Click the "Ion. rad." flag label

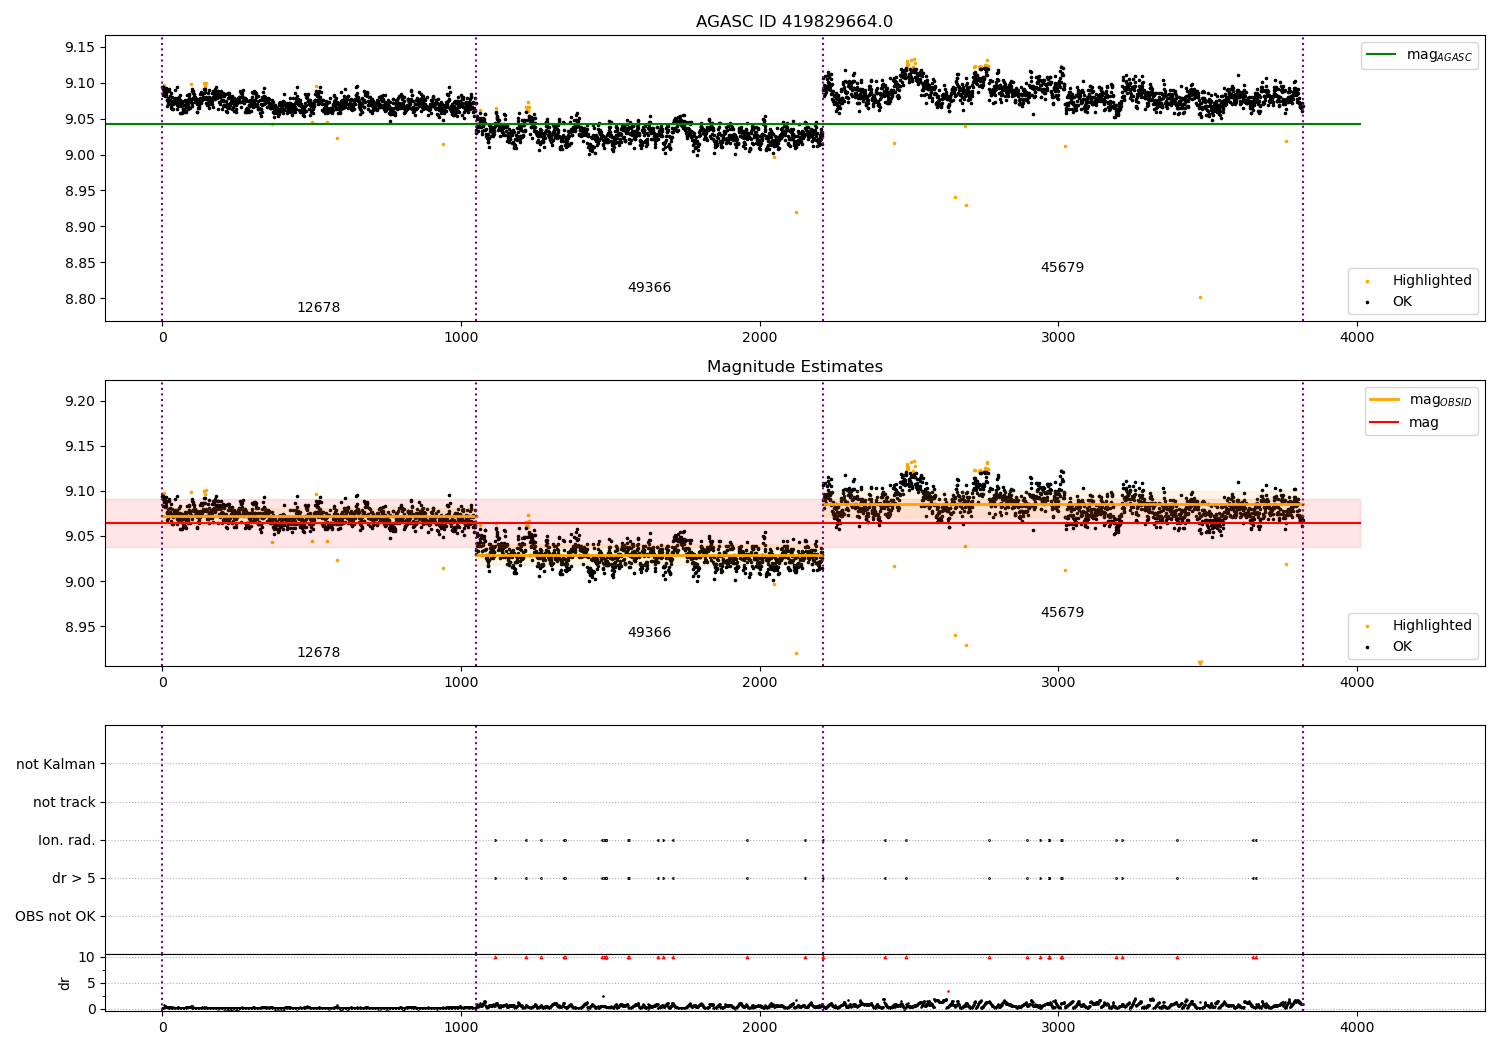(67, 841)
